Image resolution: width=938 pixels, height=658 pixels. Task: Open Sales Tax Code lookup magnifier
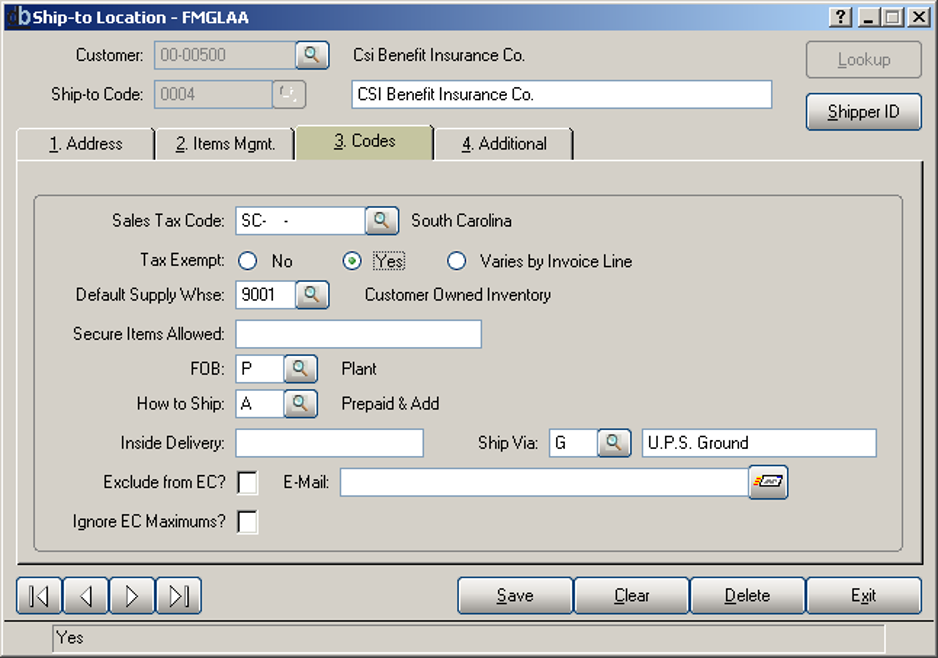pos(382,221)
